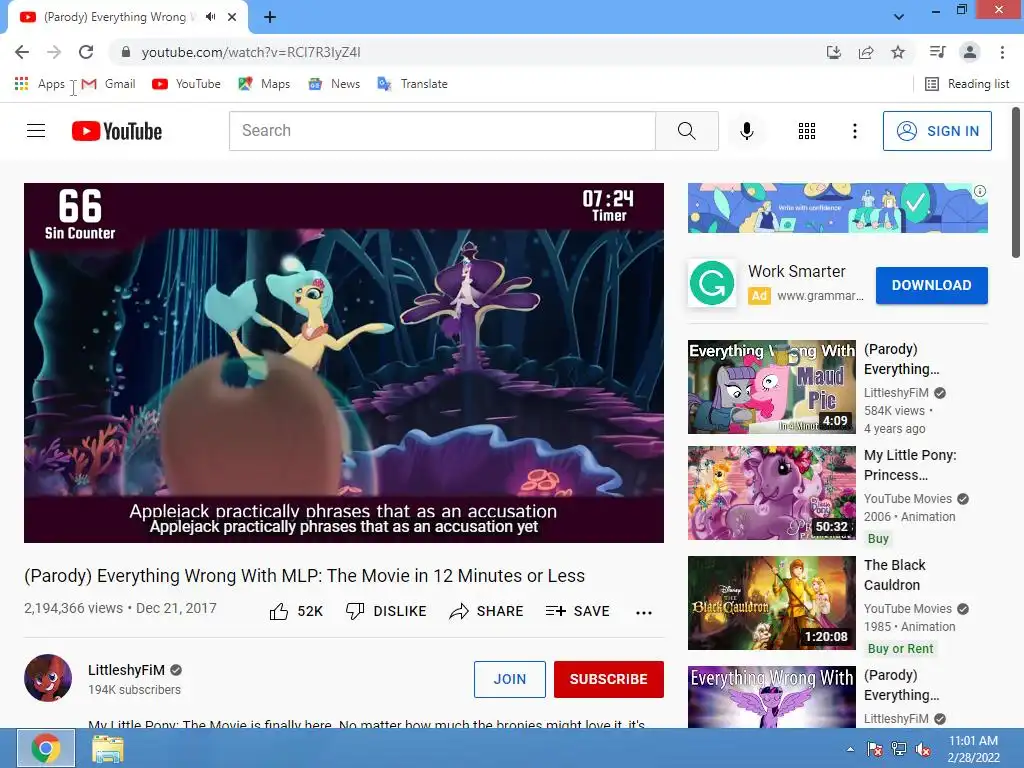1024x768 pixels.
Task: Click the network tray icon
Action: (x=899, y=749)
